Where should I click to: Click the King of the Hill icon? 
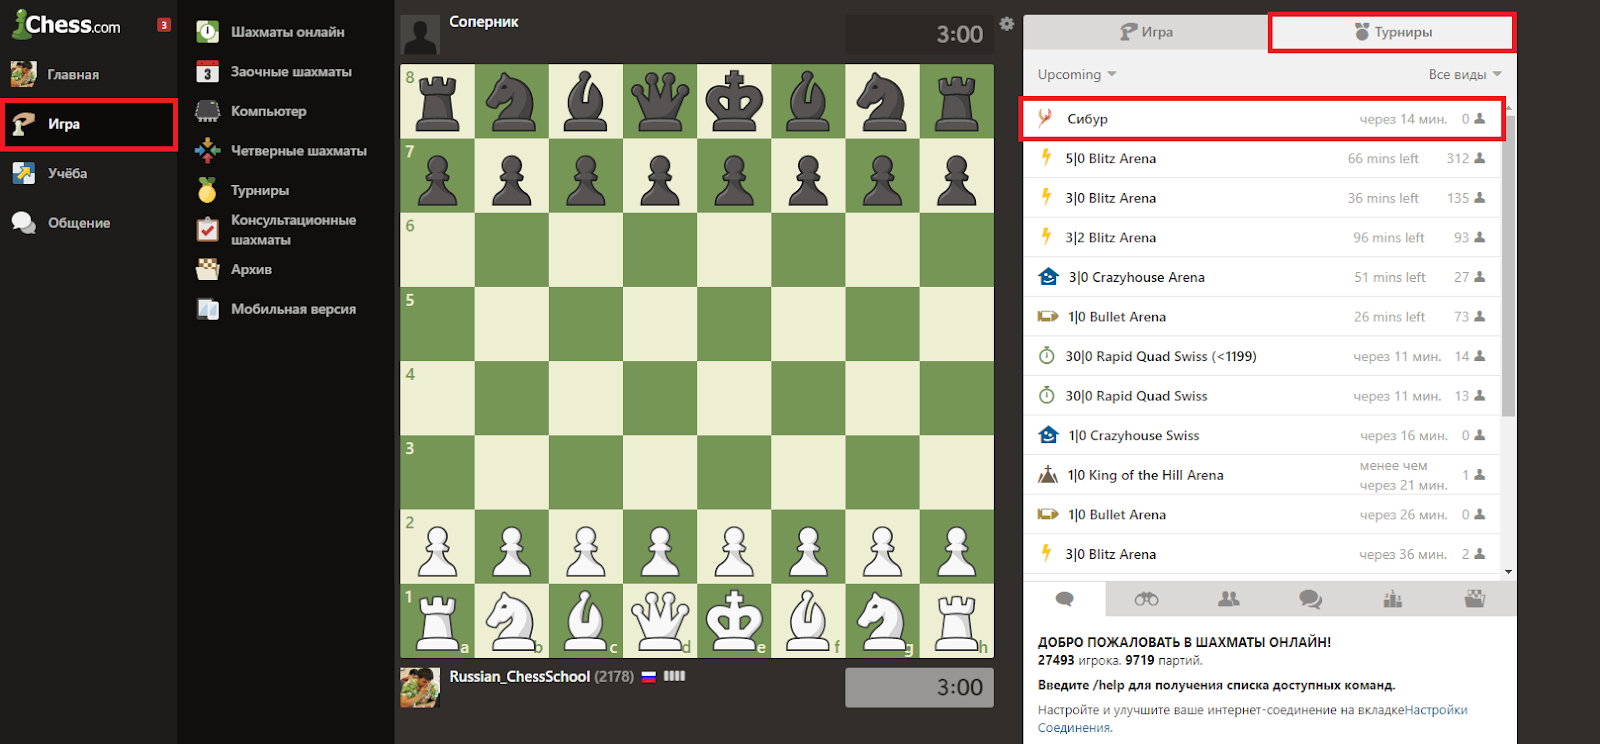[x=1048, y=474]
